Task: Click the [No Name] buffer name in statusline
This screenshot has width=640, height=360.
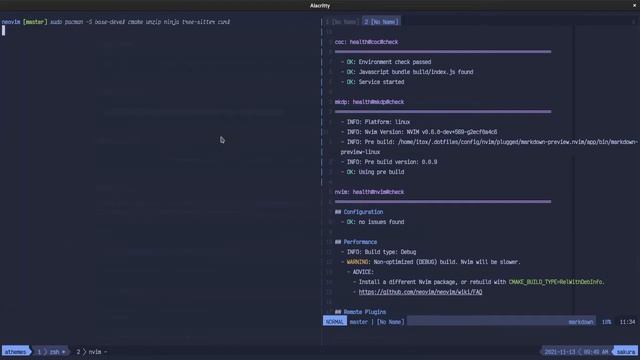Action: [390, 322]
